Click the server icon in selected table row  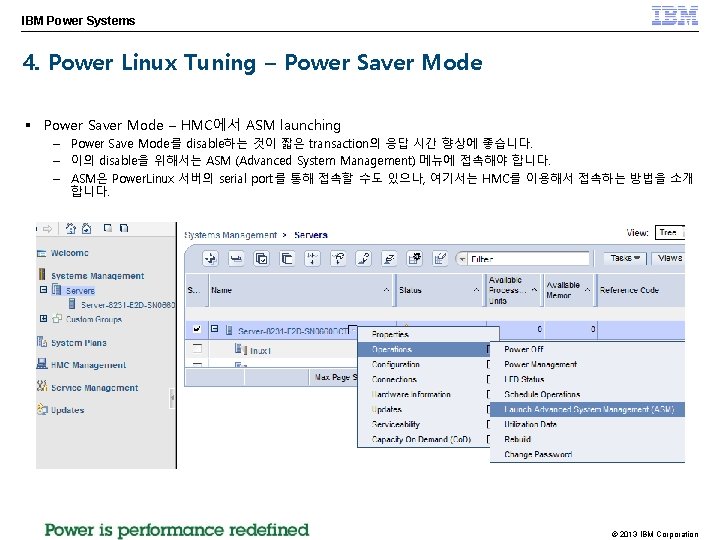point(229,330)
